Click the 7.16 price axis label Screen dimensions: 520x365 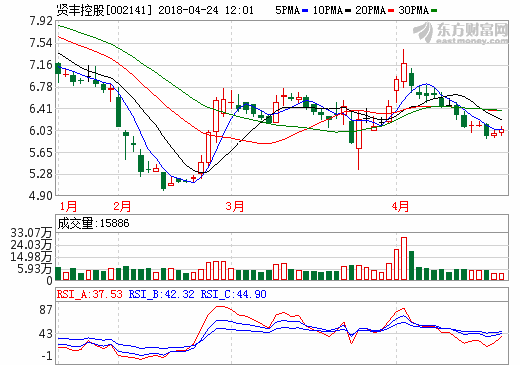(x=41, y=65)
